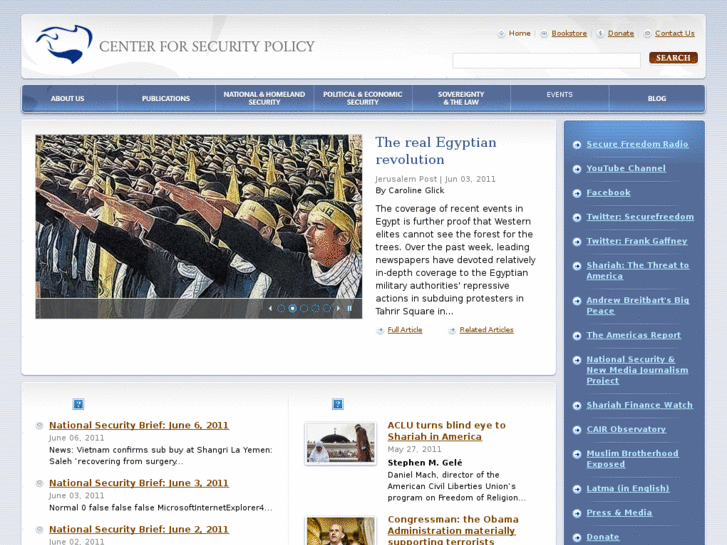727x545 pixels.
Task: Open Shariah: The Threat to America link
Action: (638, 270)
